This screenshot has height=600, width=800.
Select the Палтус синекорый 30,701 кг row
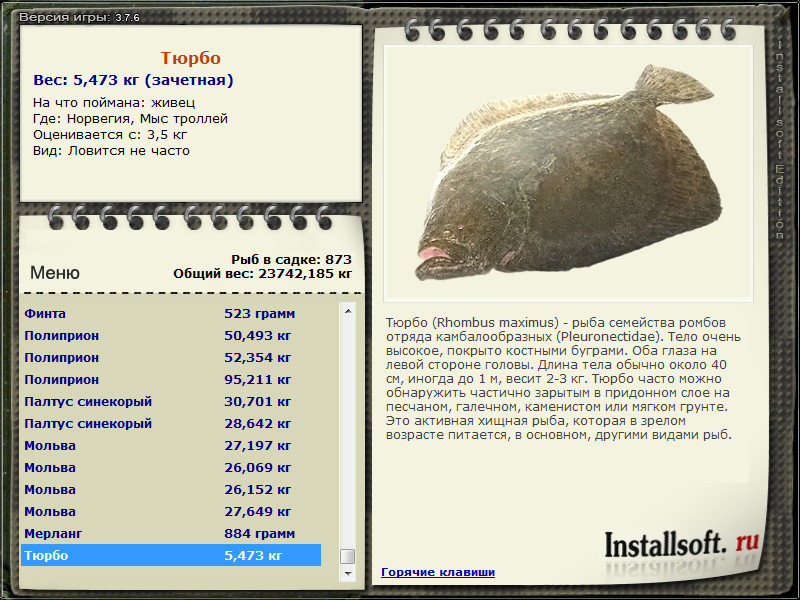click(x=171, y=402)
